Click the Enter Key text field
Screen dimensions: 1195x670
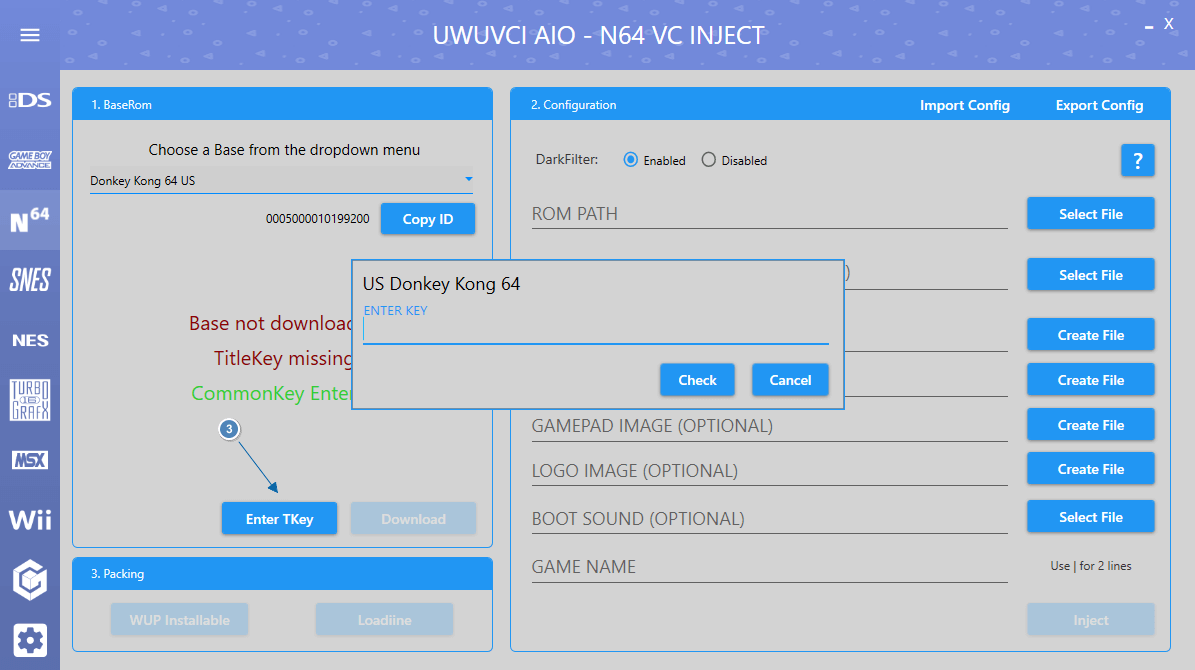595,331
